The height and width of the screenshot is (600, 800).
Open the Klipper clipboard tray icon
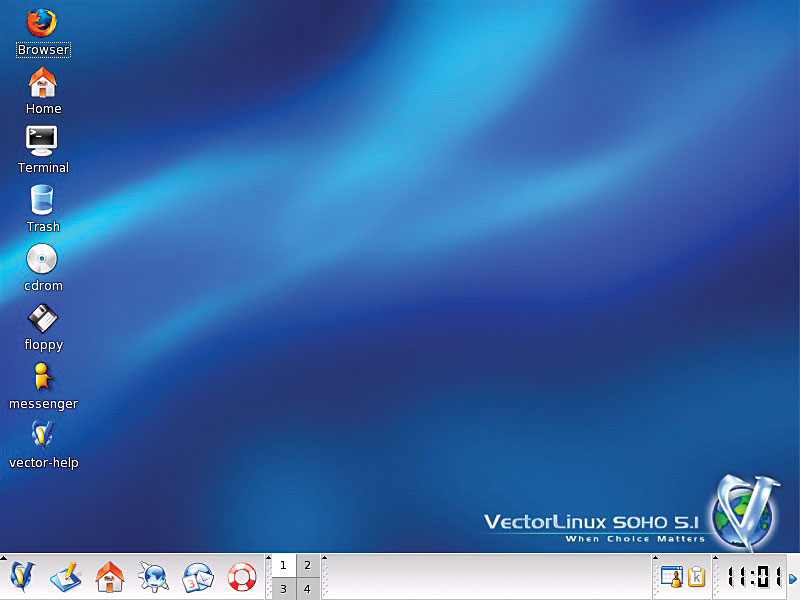point(696,577)
